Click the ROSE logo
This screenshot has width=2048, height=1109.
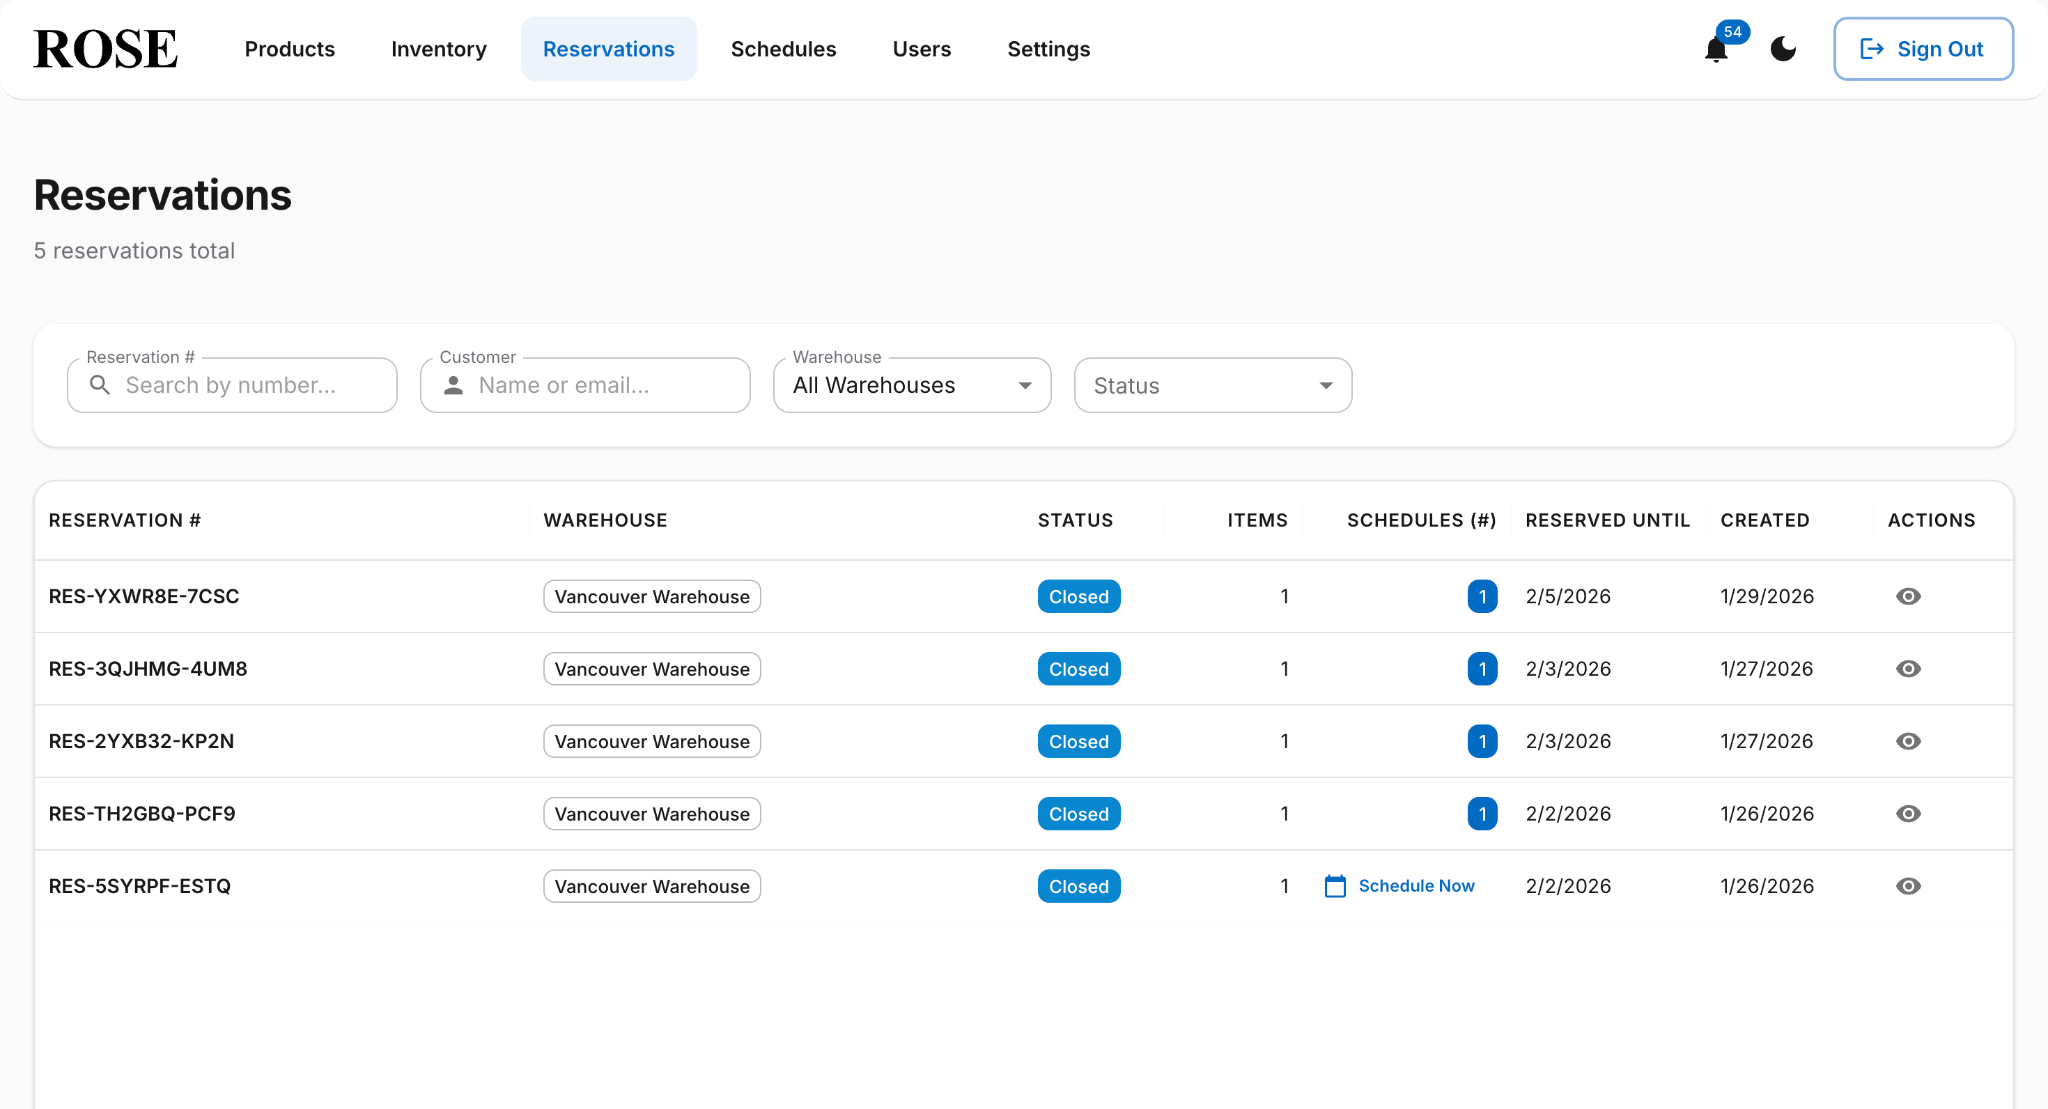pos(103,47)
